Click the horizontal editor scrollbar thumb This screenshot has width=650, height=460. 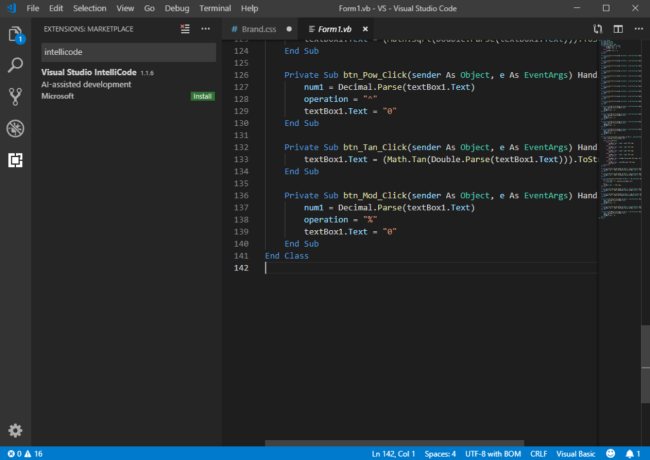click(394, 443)
